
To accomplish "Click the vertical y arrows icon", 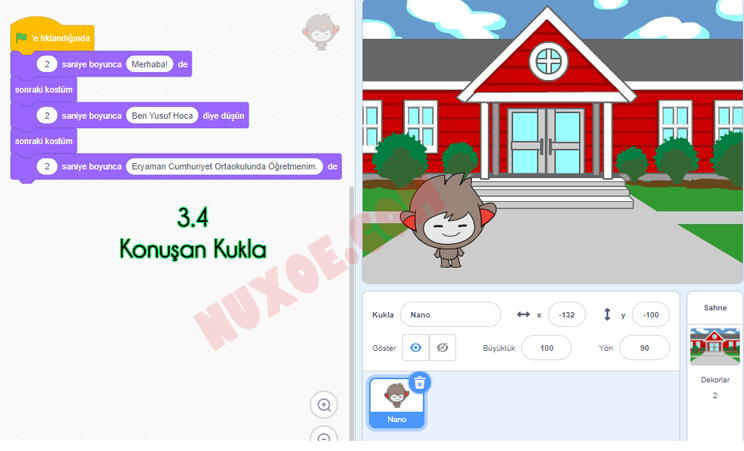I will 607,314.
